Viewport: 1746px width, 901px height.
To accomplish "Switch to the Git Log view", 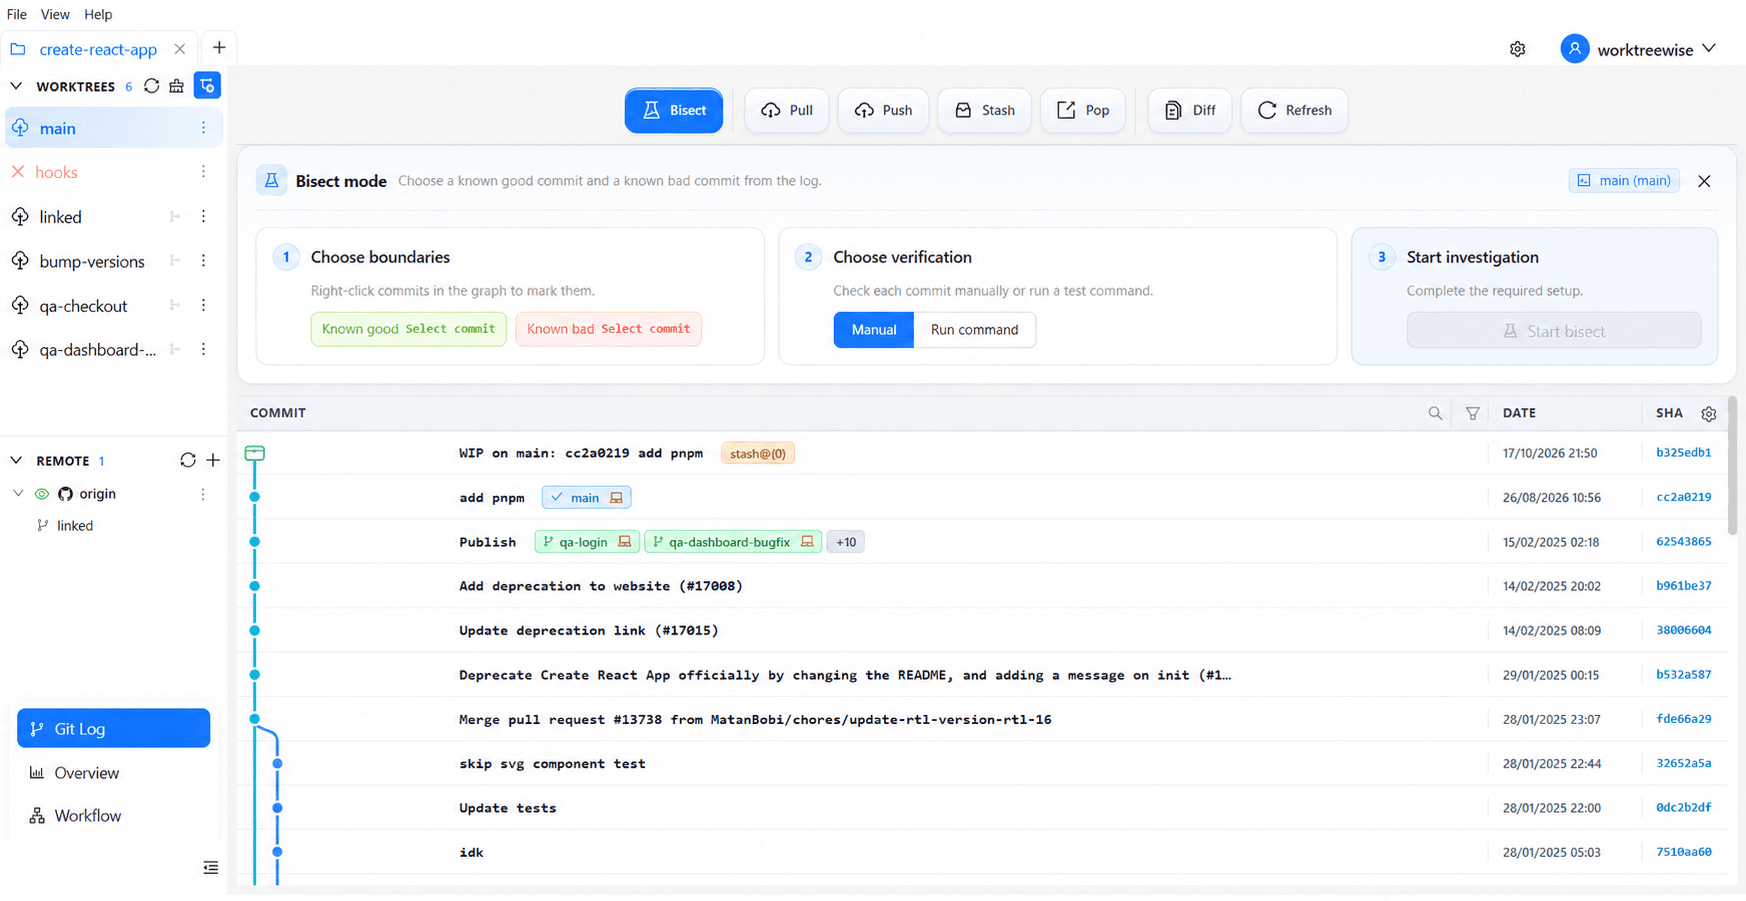I will 114,728.
